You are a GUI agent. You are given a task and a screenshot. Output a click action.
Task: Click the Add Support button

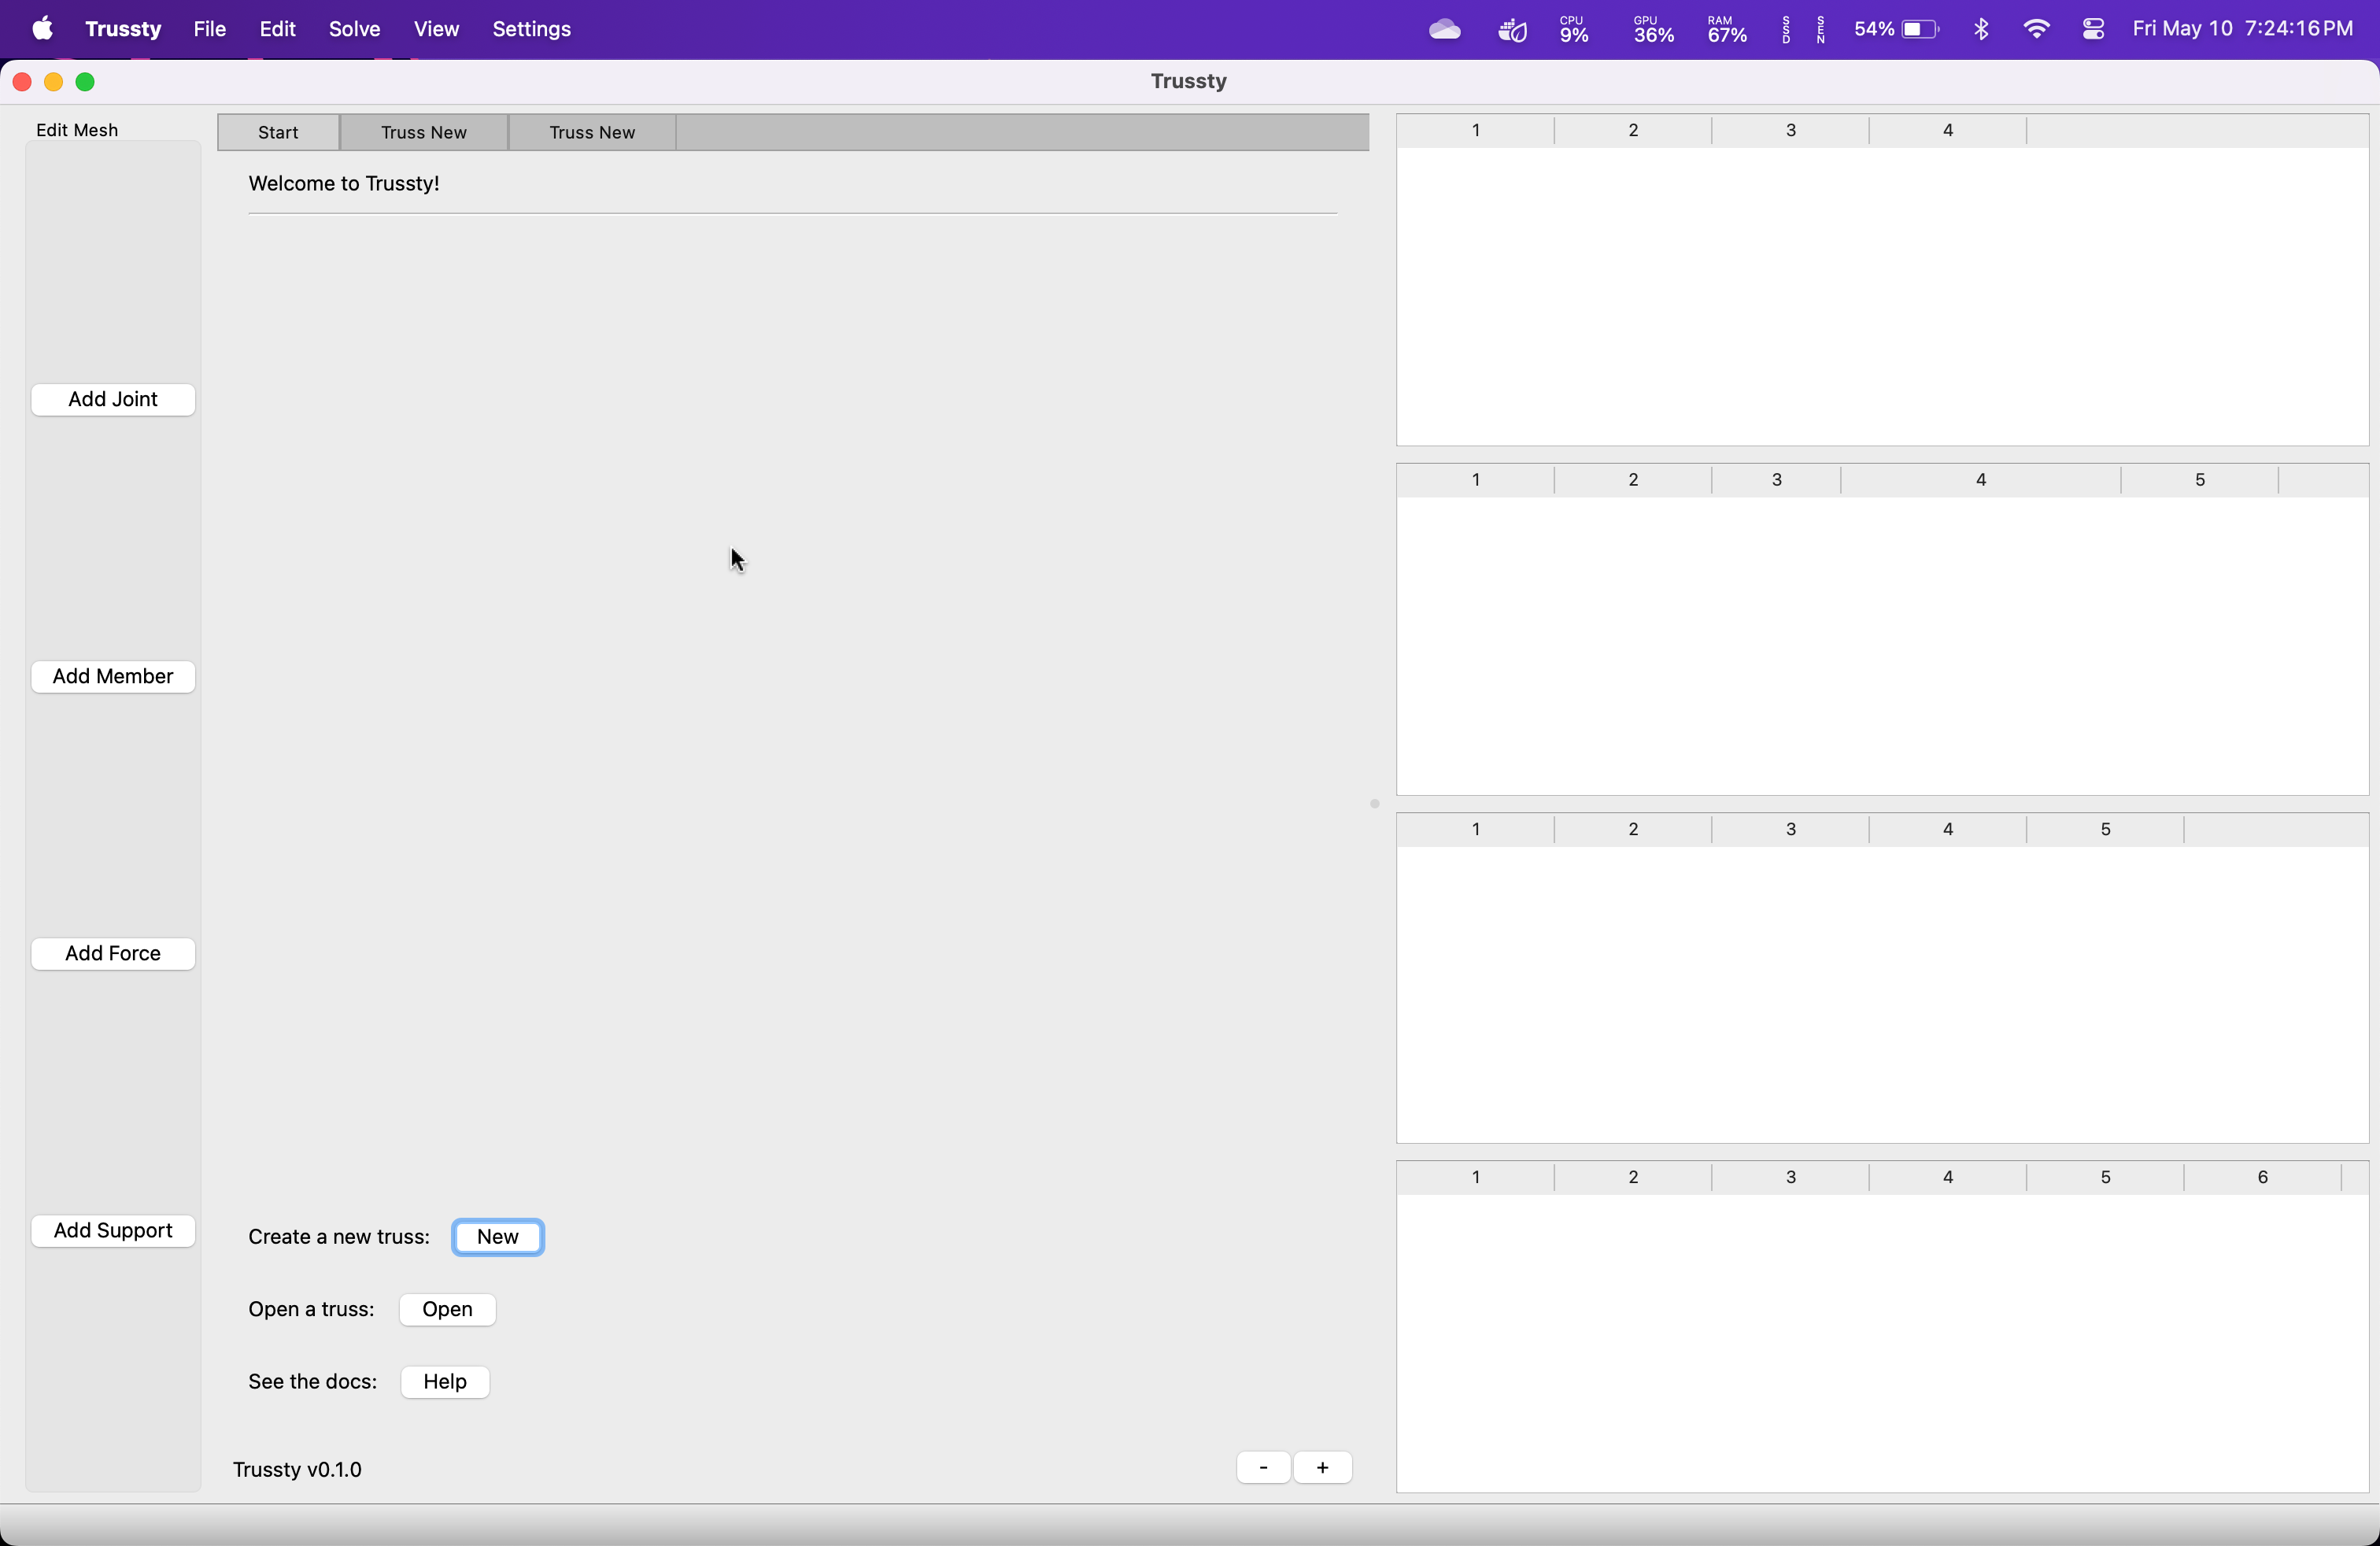113,1230
